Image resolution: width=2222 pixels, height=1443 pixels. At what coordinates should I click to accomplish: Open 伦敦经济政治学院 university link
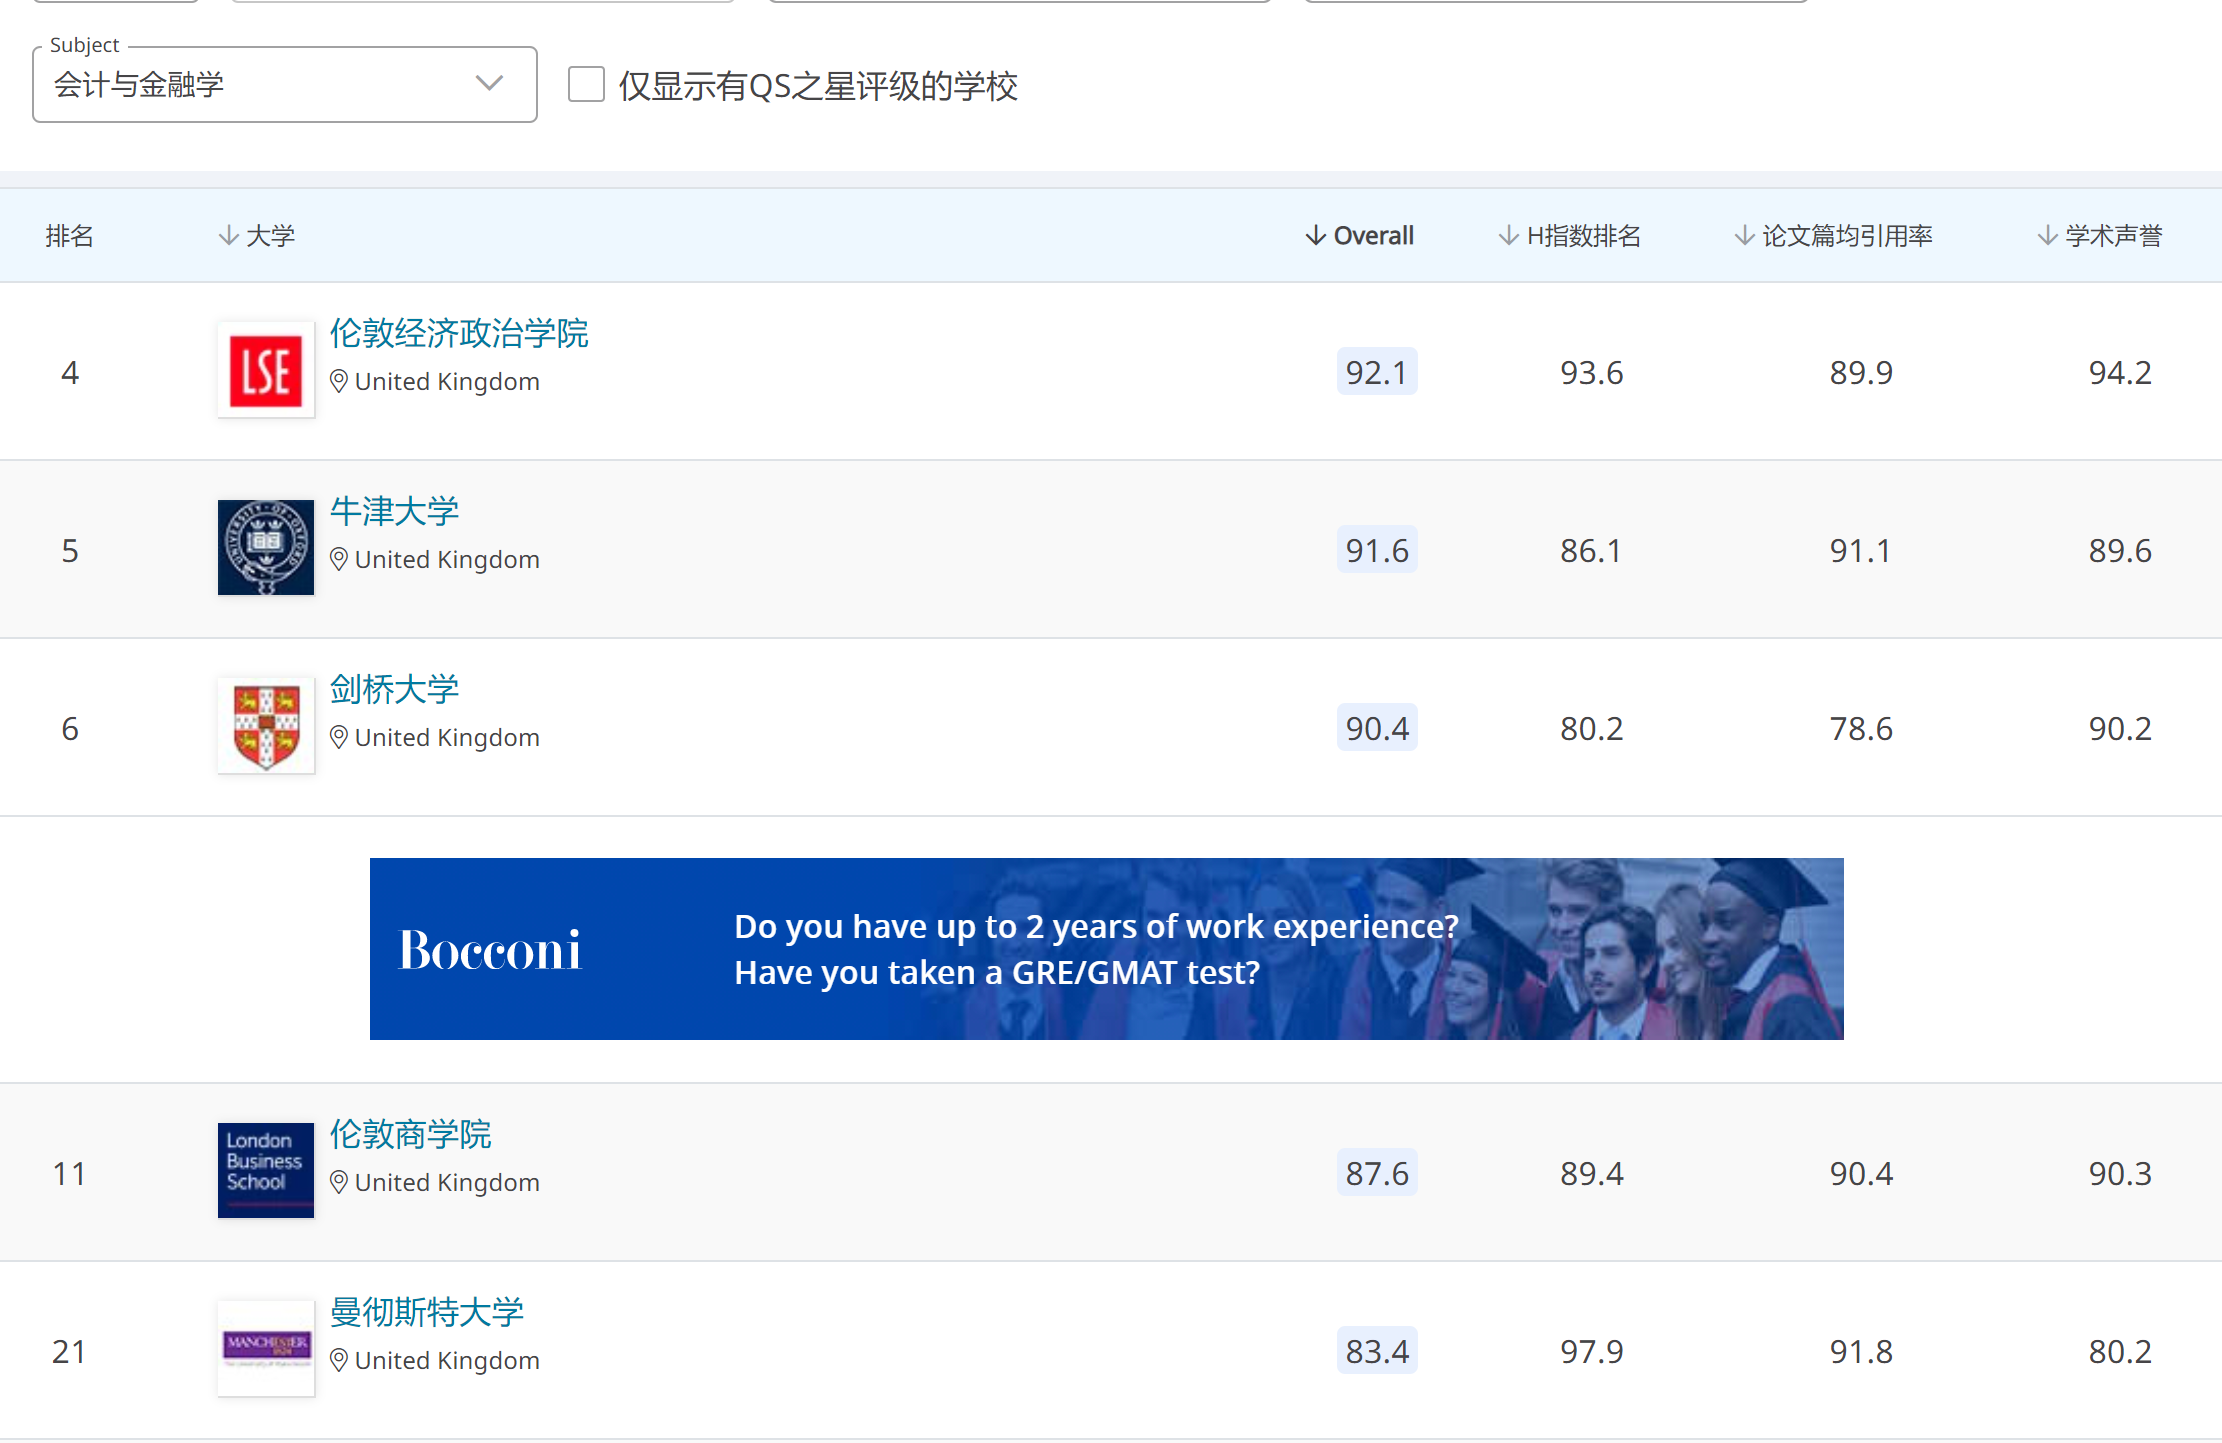click(x=459, y=333)
